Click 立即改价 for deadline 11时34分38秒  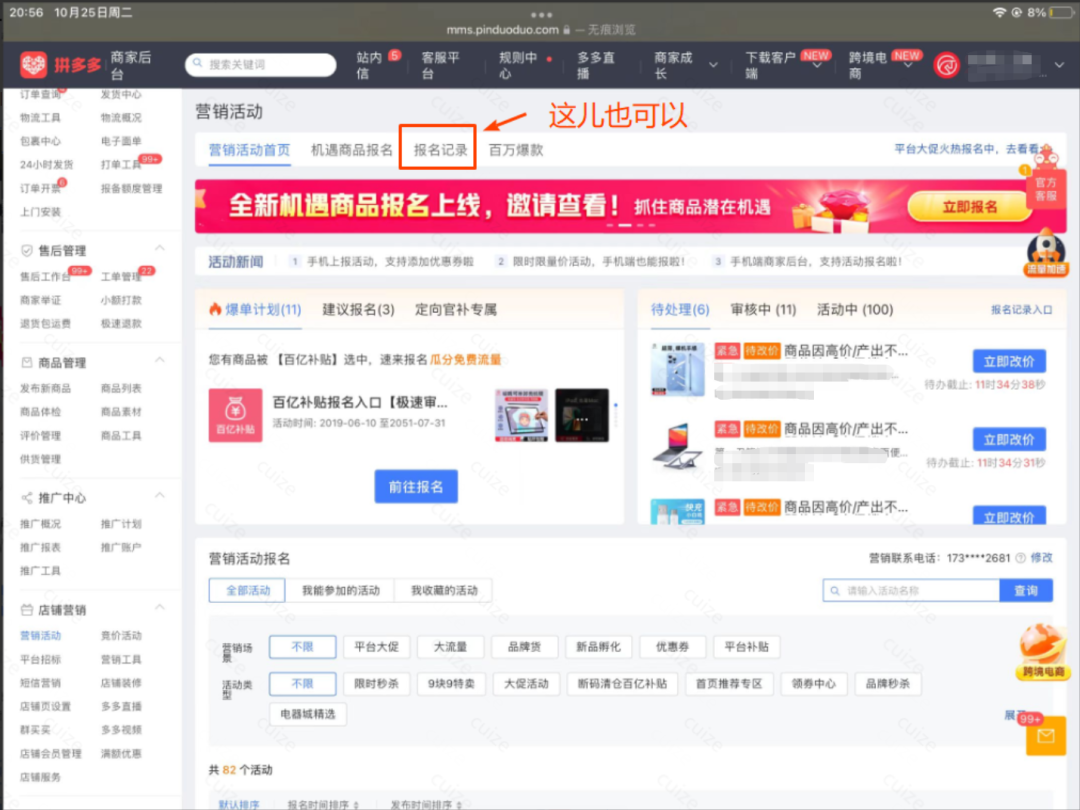coord(1009,362)
